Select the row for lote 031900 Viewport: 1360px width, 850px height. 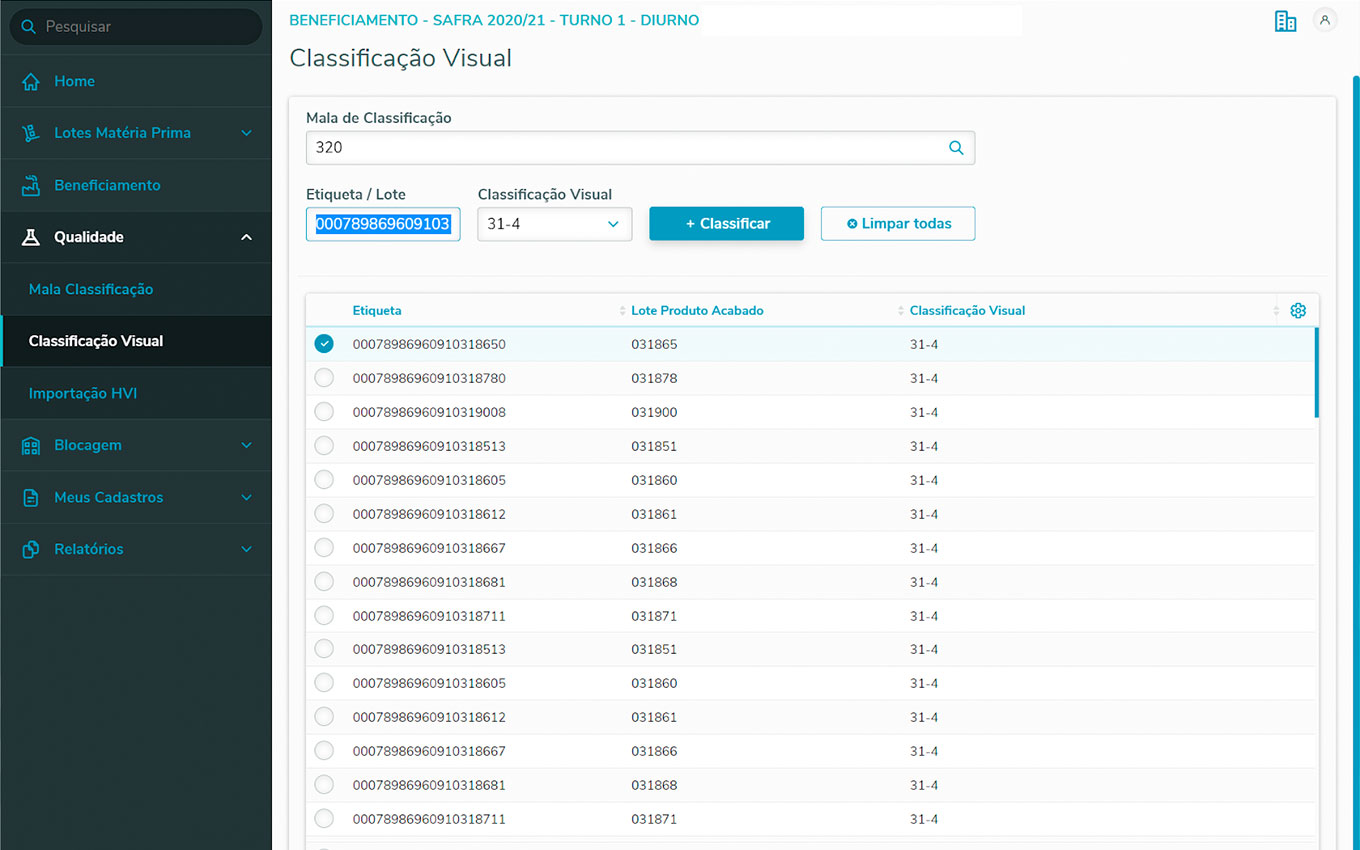click(x=324, y=412)
